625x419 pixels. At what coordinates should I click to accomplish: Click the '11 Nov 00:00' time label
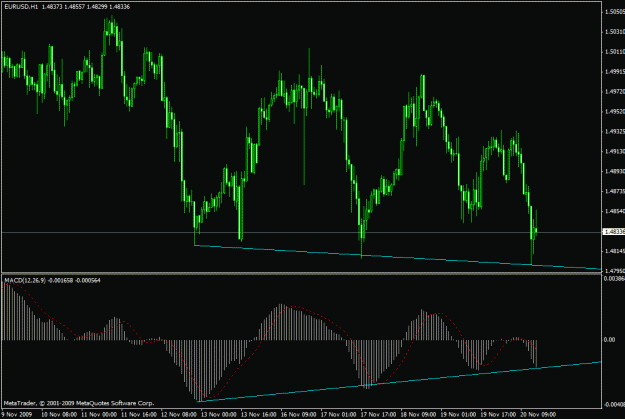coord(99,415)
